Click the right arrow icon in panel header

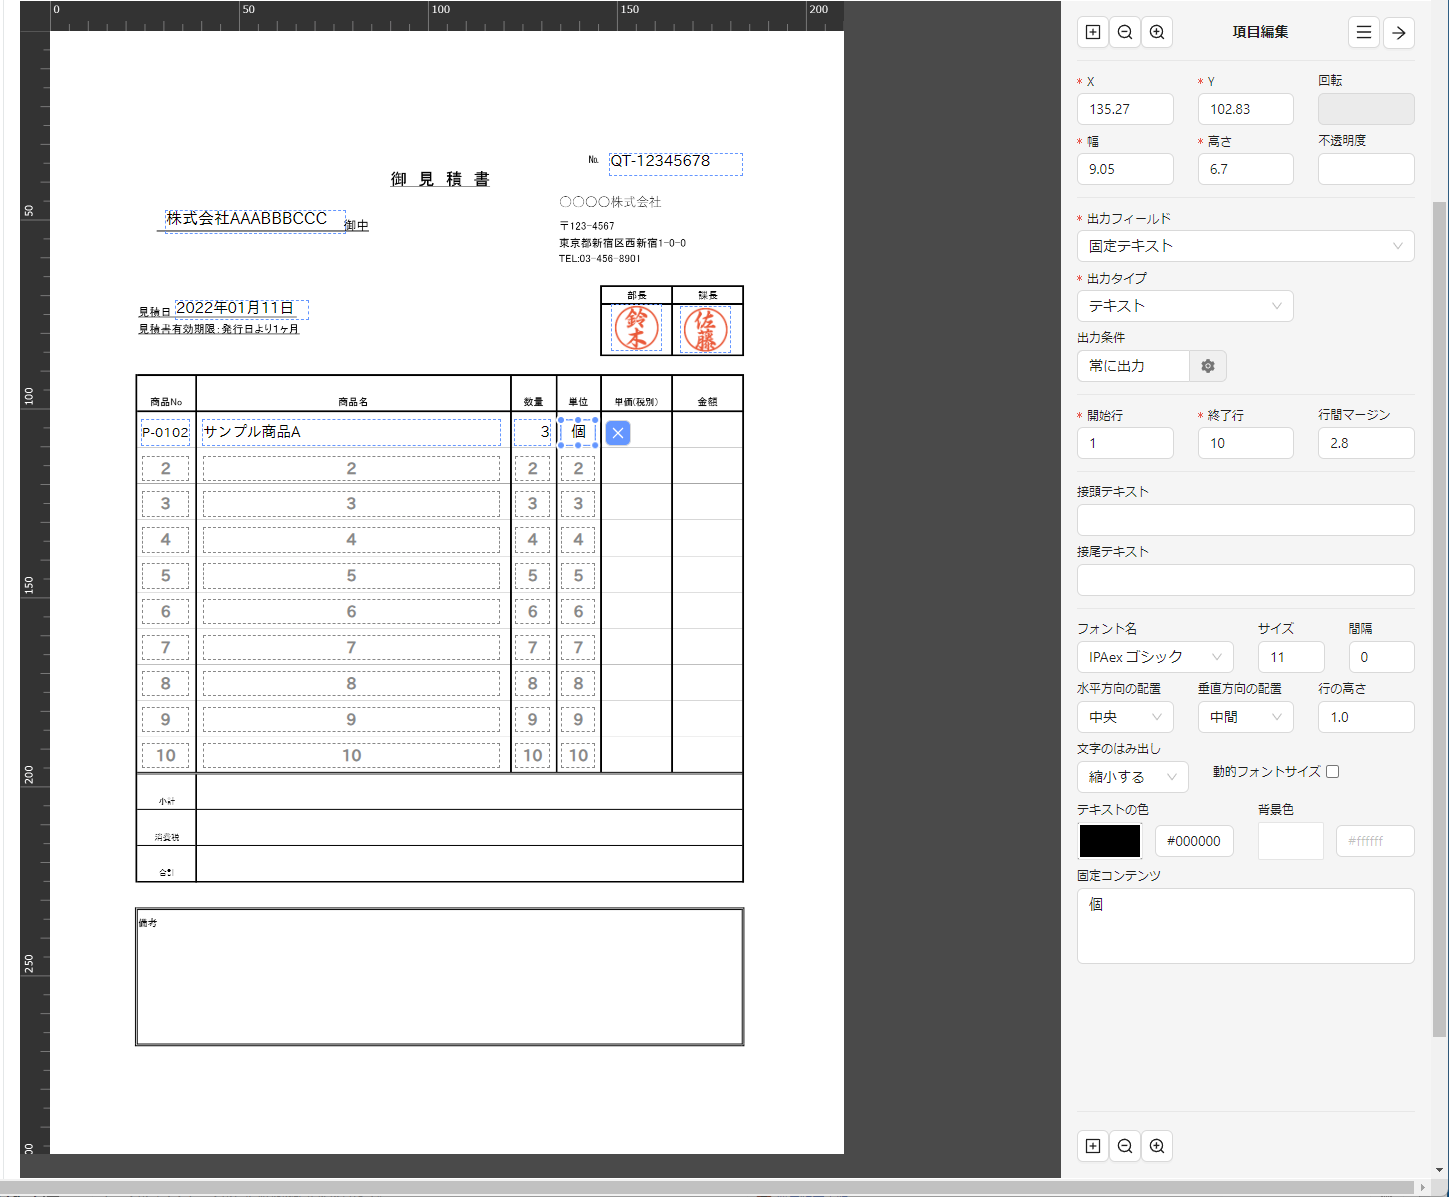coord(1399,32)
